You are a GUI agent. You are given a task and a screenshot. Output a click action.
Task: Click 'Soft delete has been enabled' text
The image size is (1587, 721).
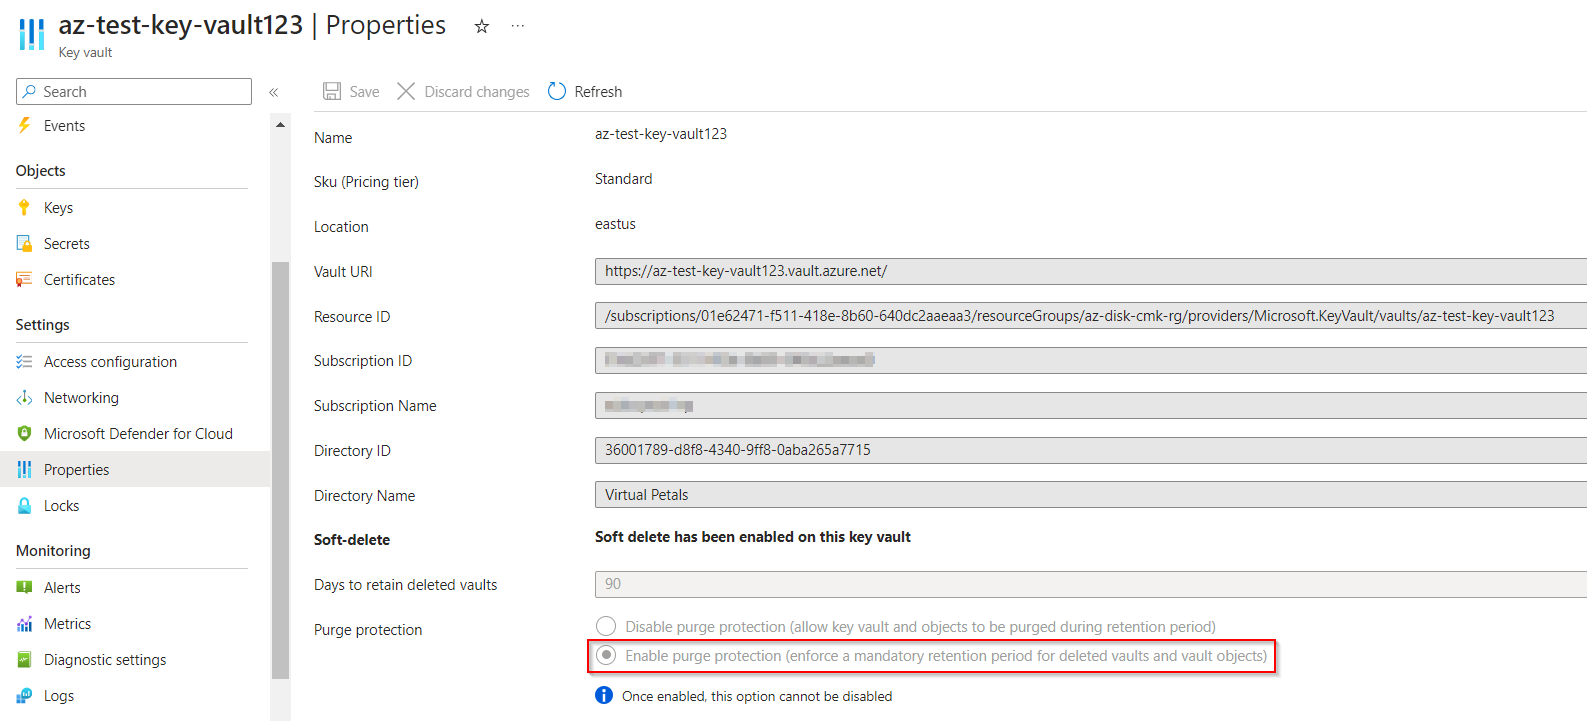(752, 537)
